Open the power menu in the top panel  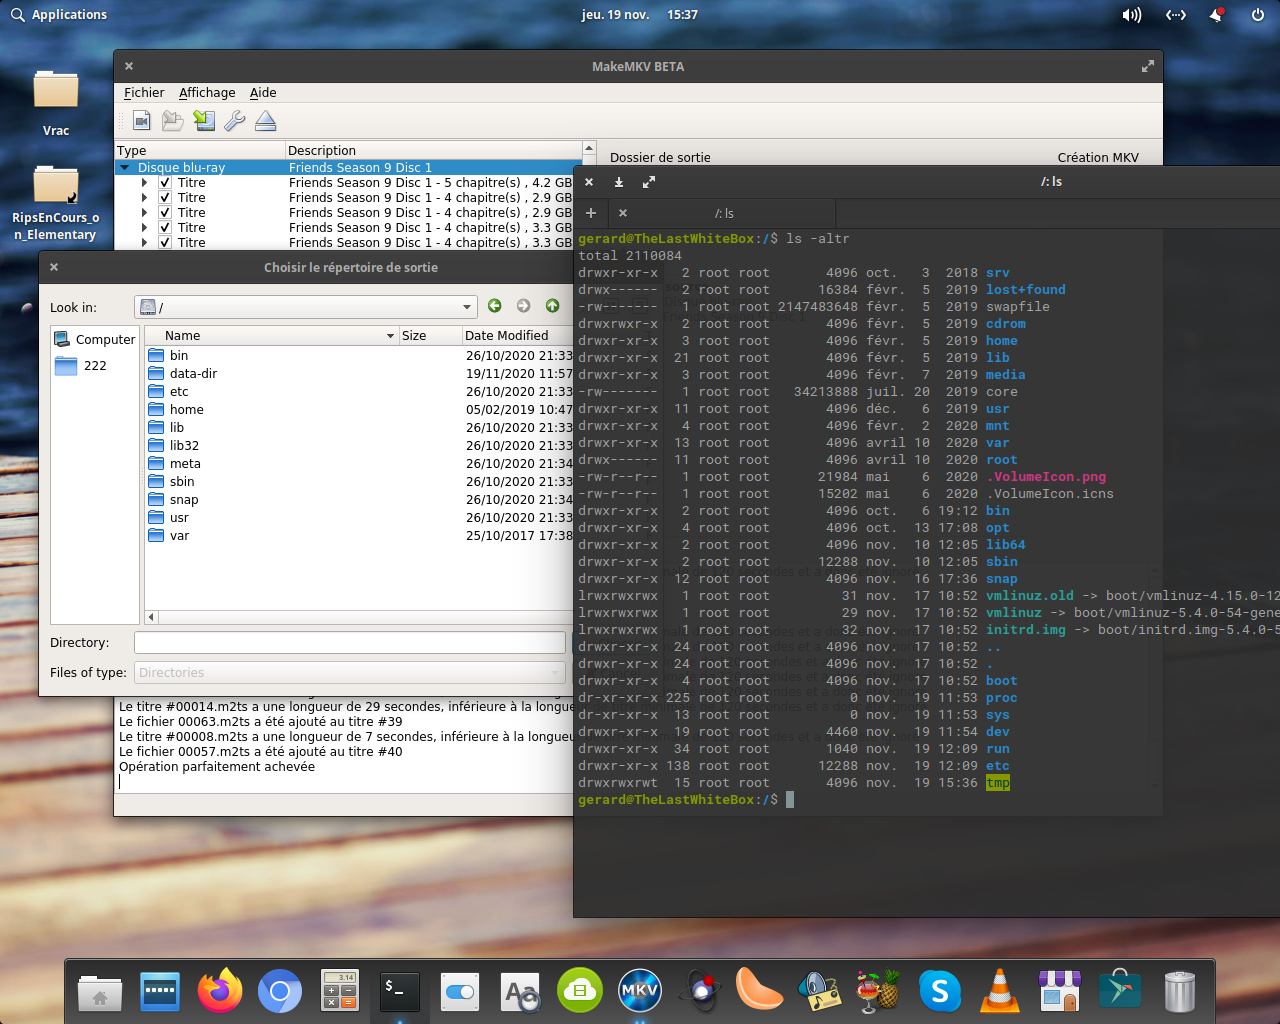pos(1258,15)
